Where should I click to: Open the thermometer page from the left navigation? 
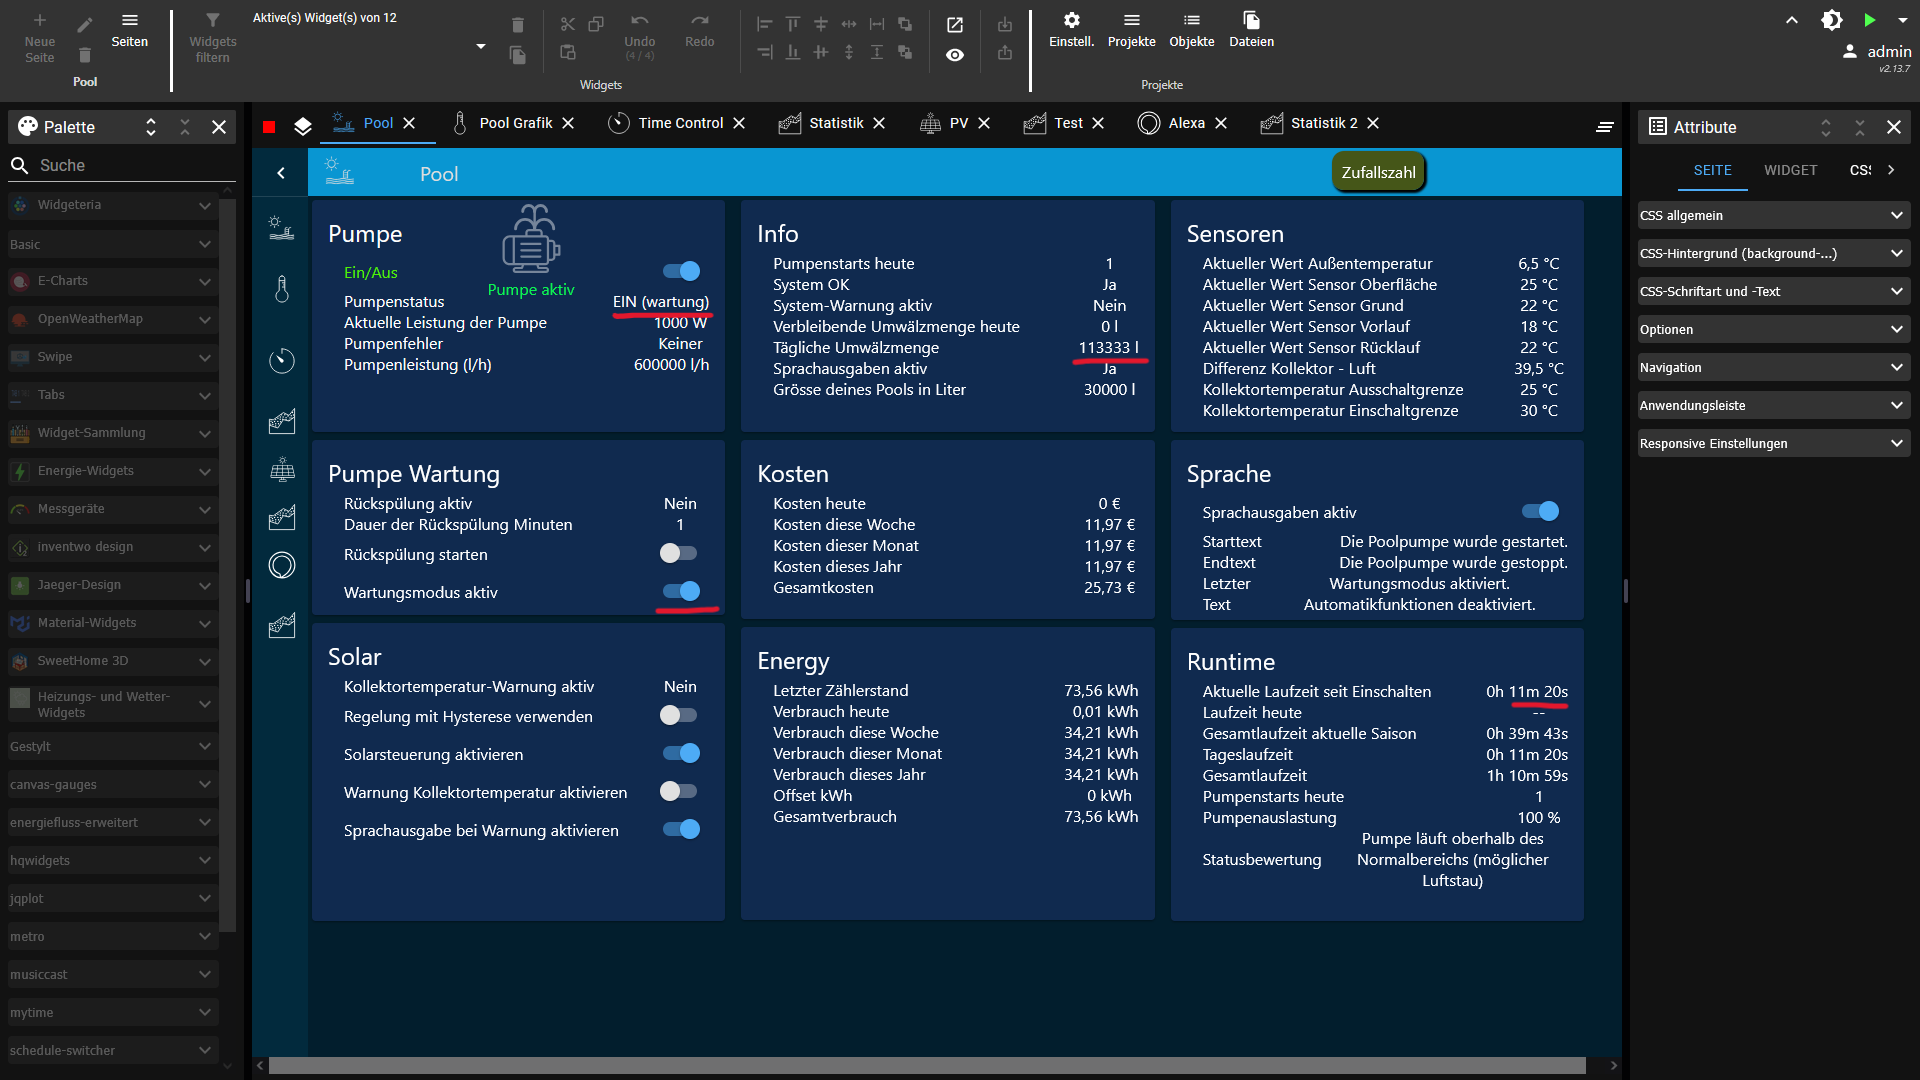click(281, 290)
